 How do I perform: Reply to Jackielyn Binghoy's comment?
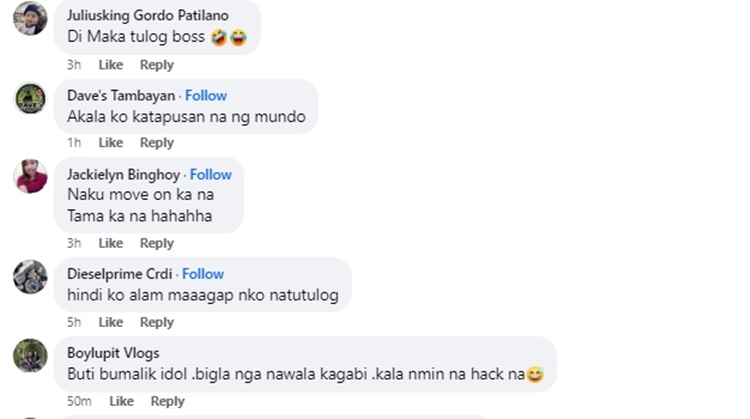[x=157, y=243]
